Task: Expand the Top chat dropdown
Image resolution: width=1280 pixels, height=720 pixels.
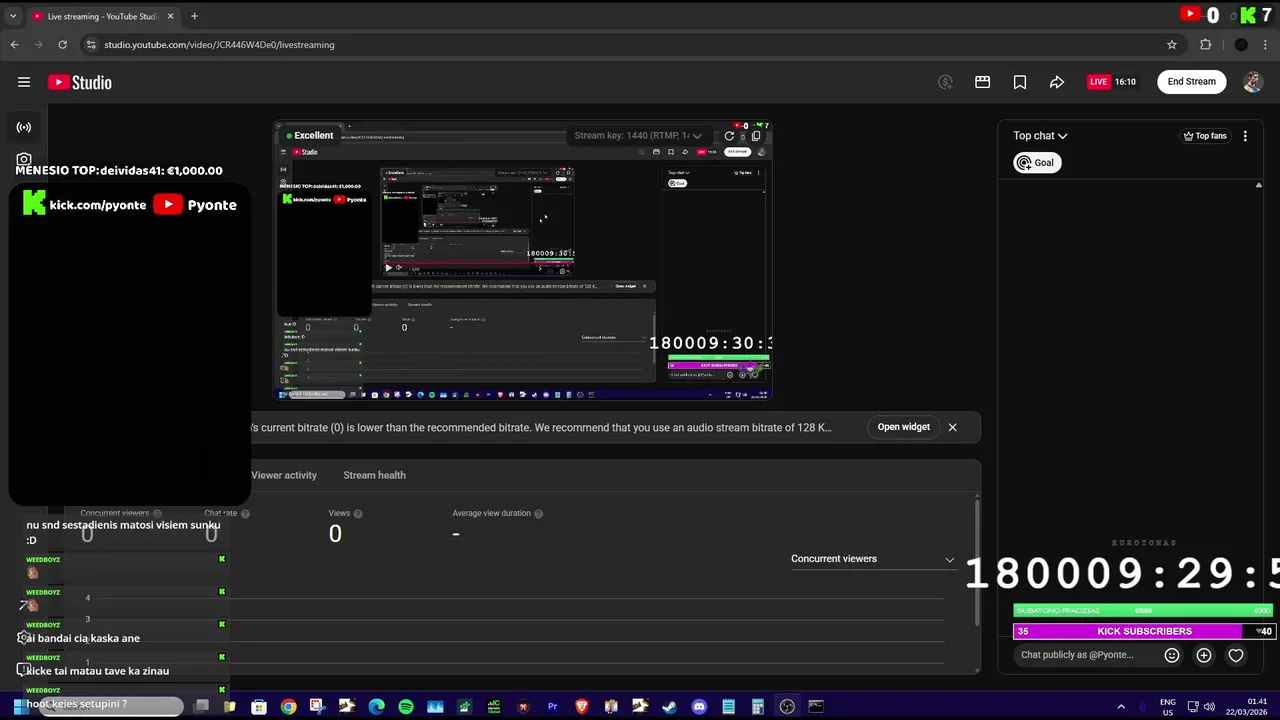Action: pyautogui.click(x=1040, y=136)
